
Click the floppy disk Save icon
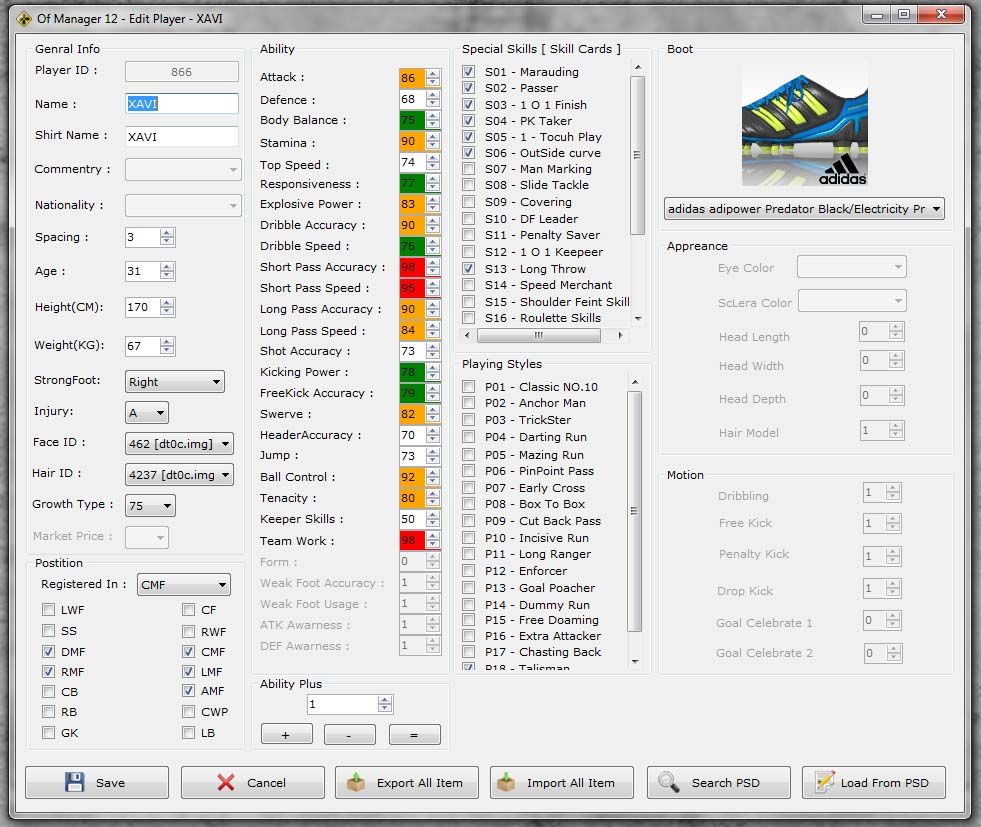click(74, 783)
